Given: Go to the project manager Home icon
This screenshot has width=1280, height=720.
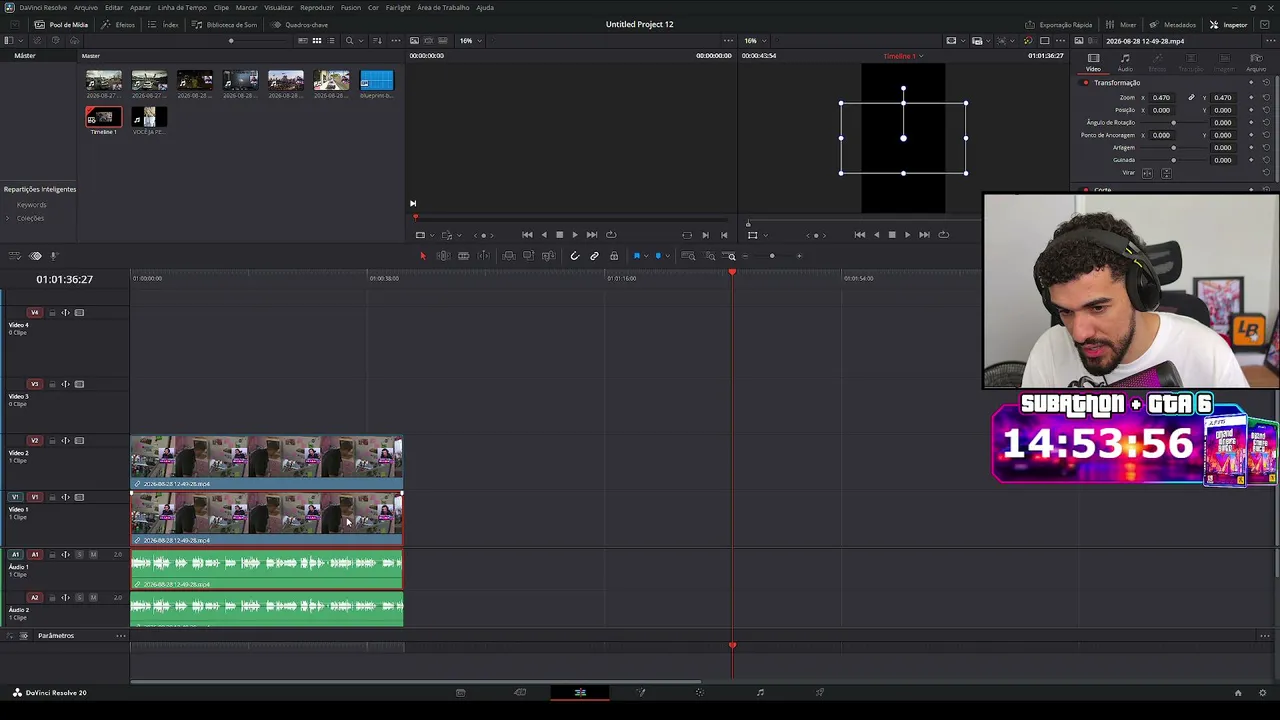Looking at the screenshot, I should 1237,692.
